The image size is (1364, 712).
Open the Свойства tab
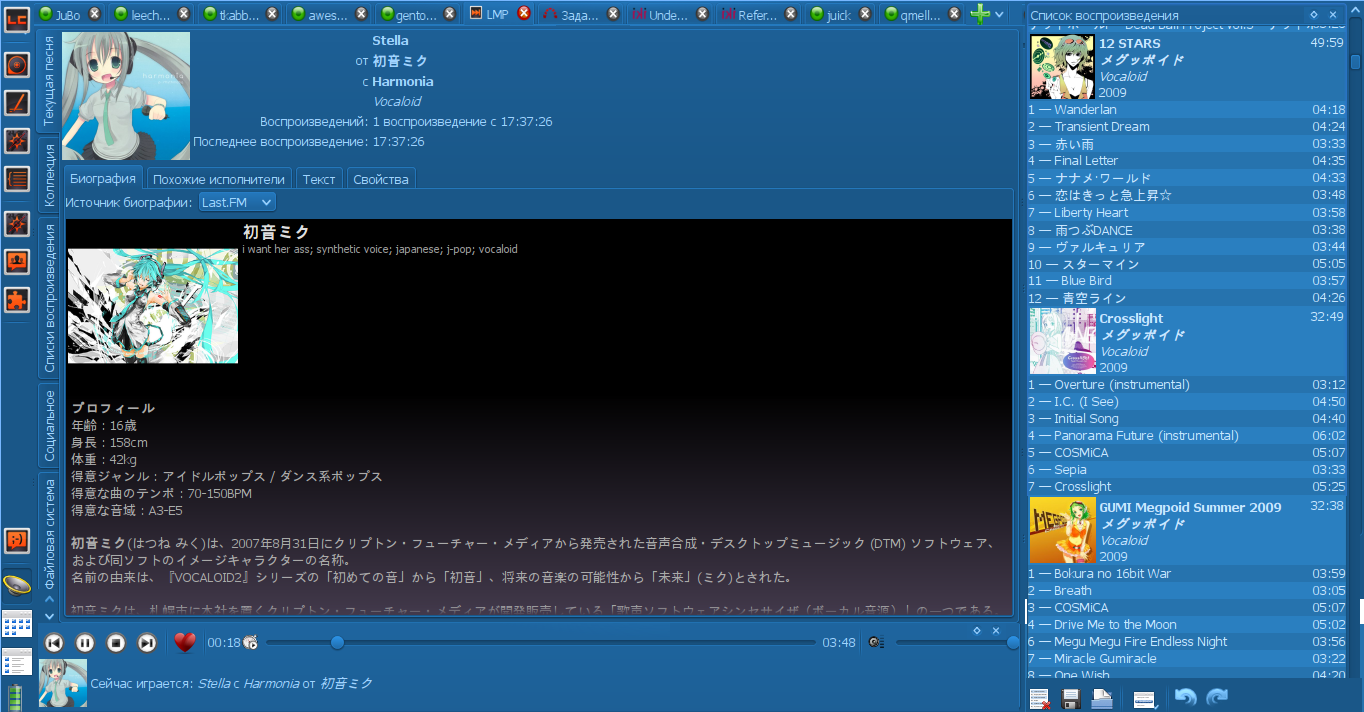[x=381, y=179]
